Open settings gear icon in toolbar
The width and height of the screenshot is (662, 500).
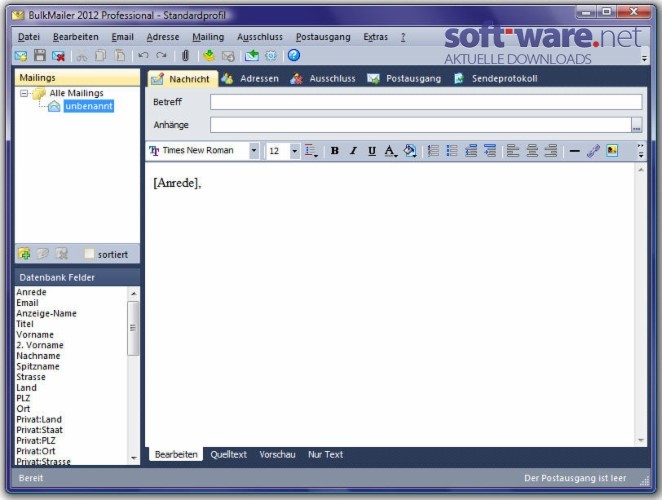(271, 55)
